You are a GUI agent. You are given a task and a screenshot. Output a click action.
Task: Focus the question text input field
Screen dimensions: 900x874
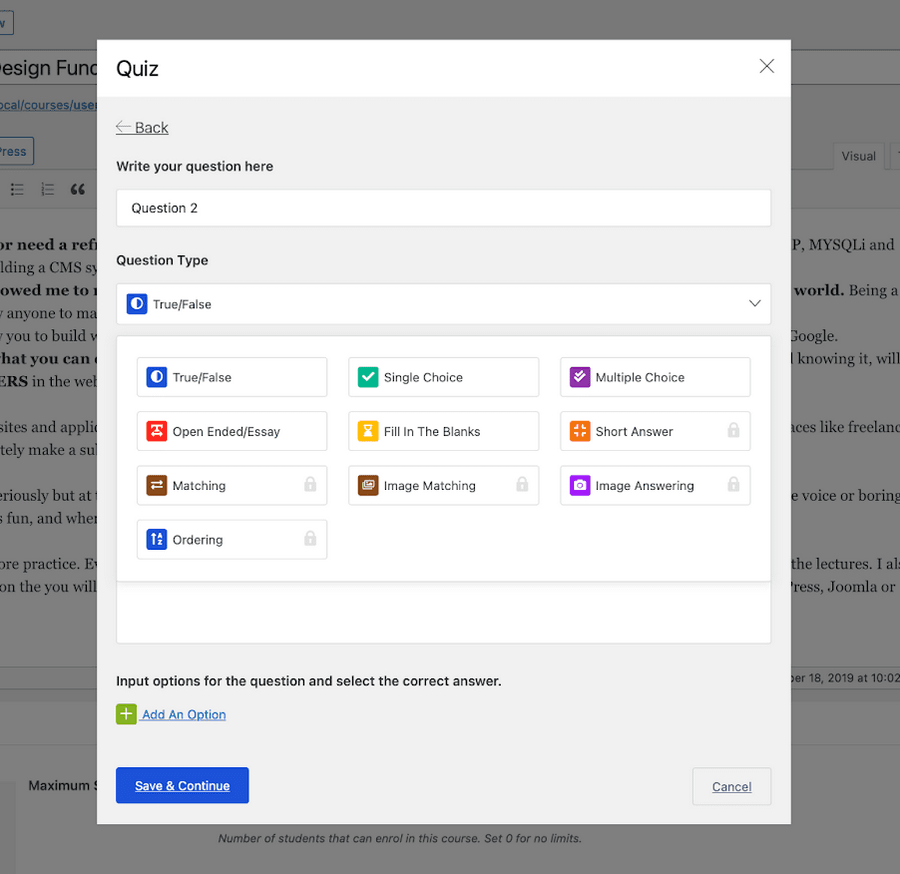point(443,208)
